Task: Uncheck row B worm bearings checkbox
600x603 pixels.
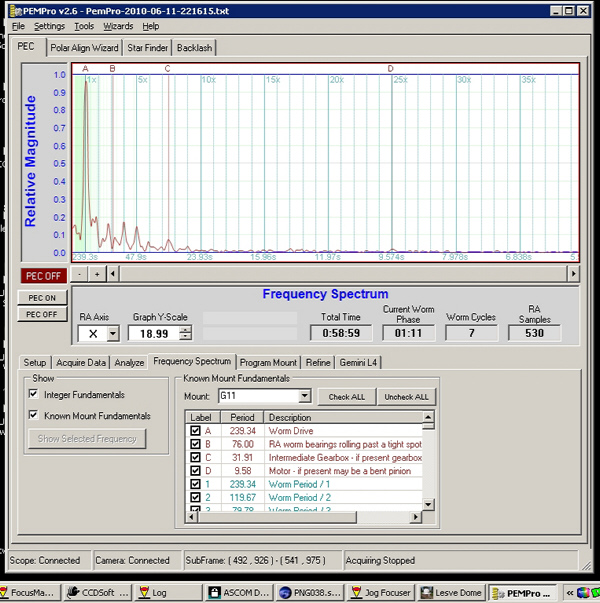Action: coord(195,444)
